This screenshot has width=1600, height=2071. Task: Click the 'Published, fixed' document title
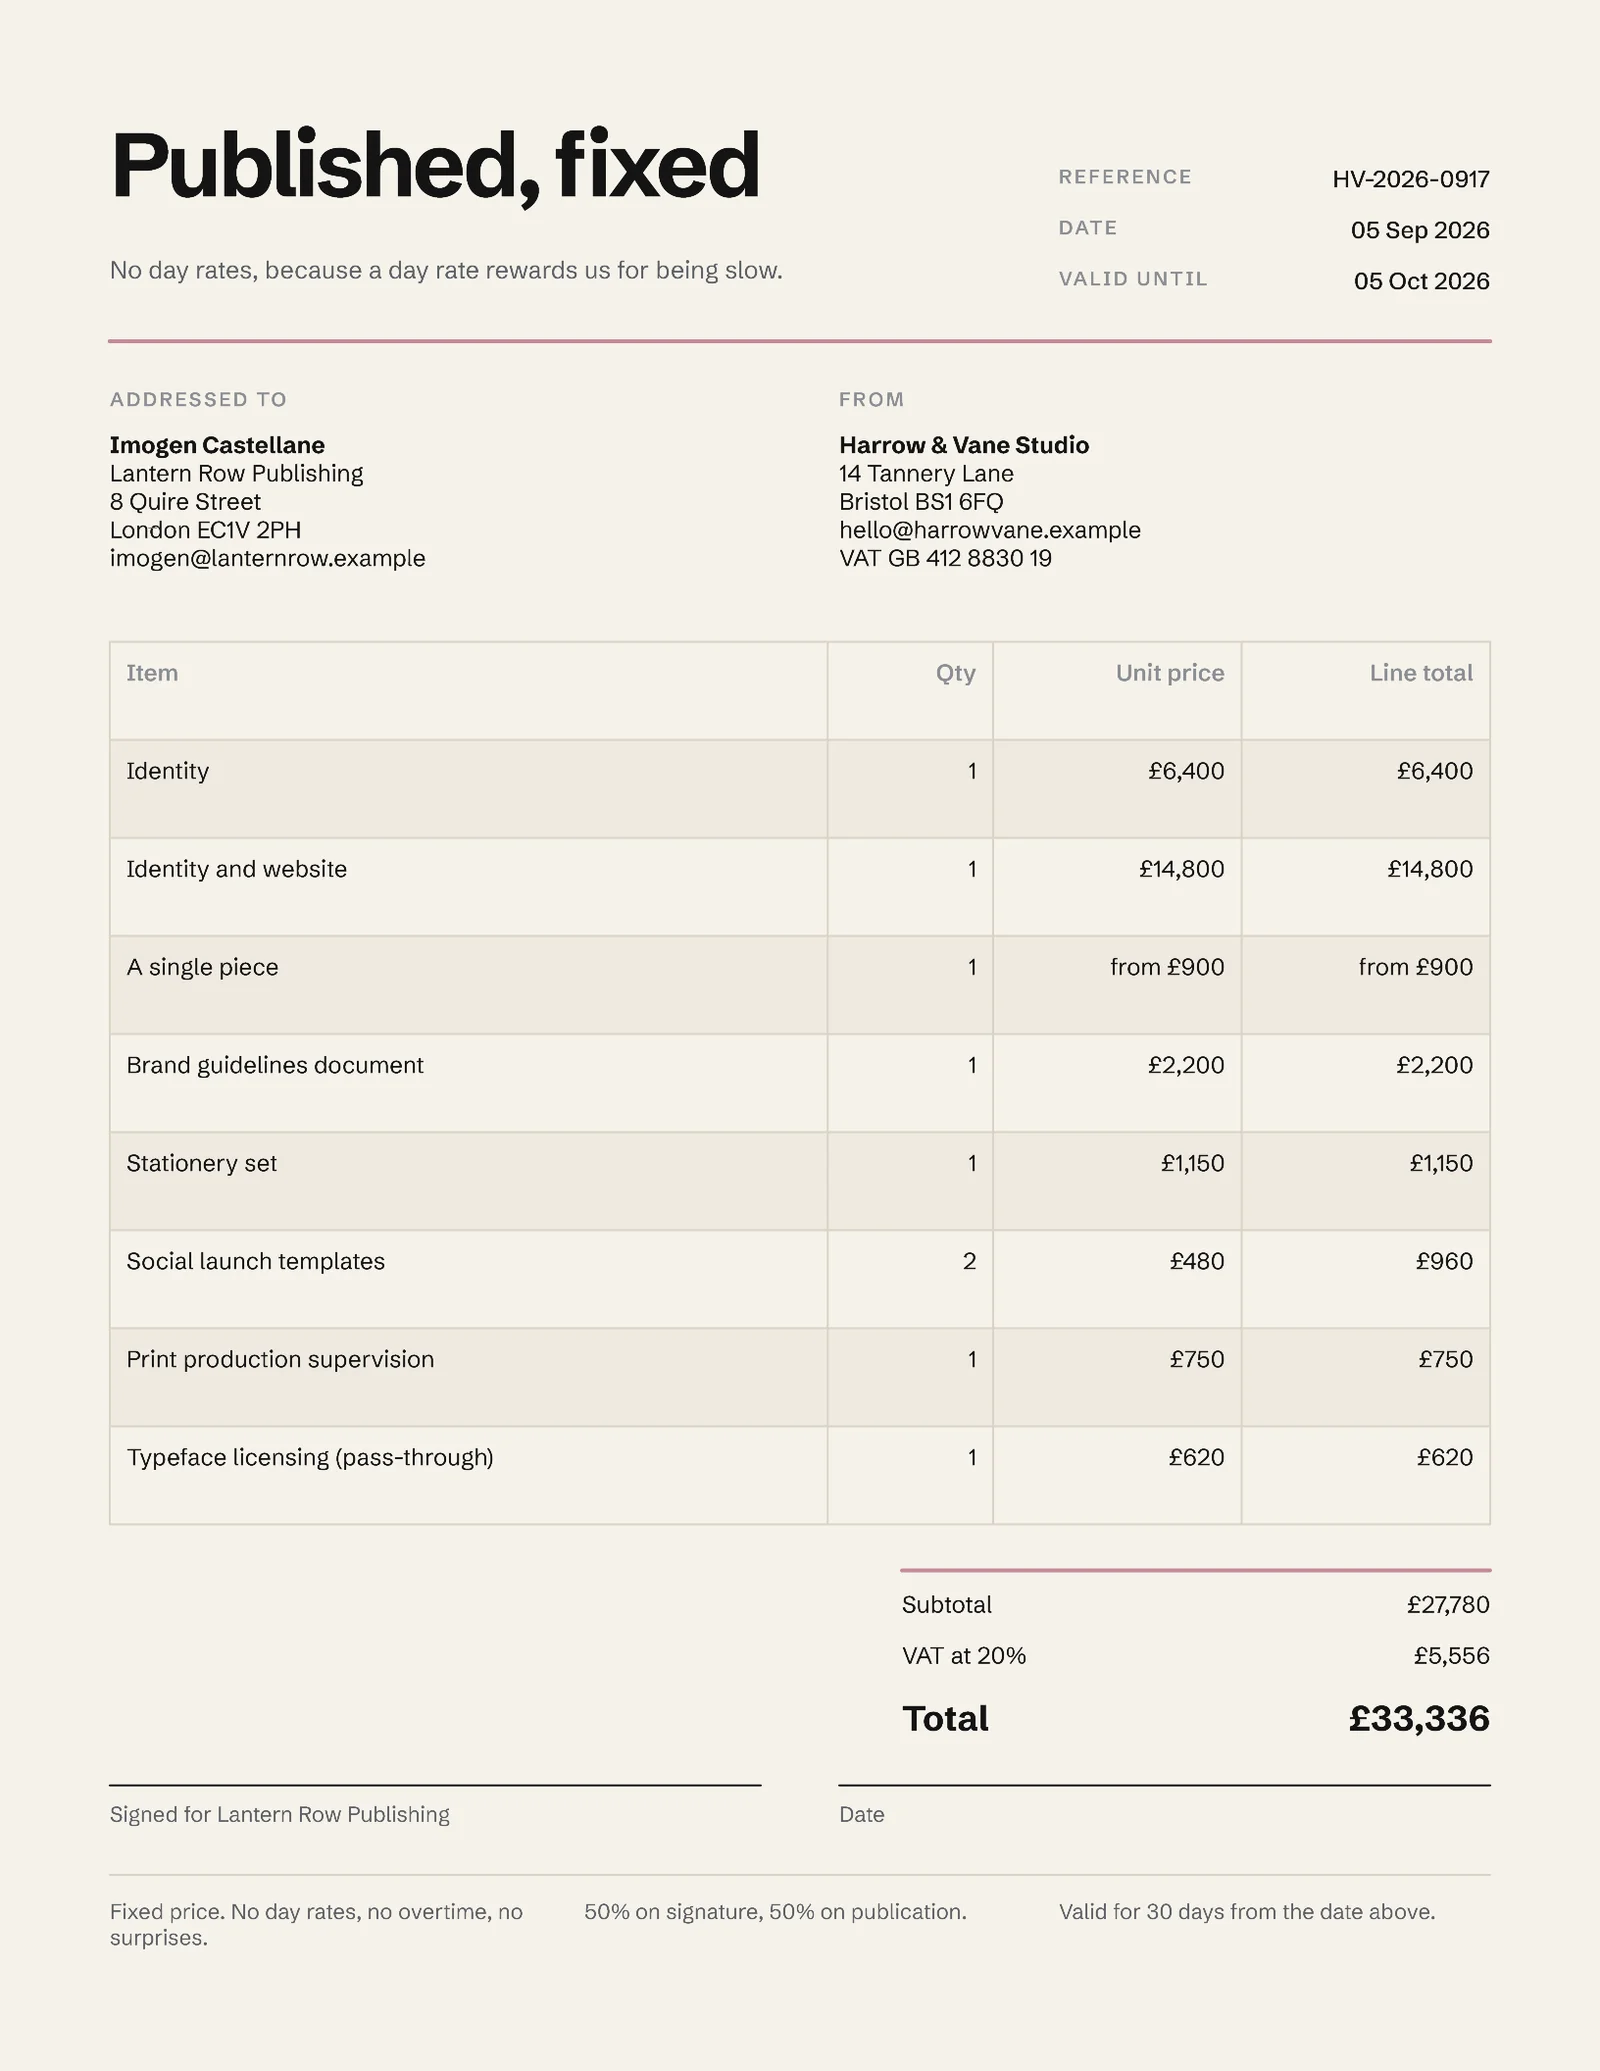pos(435,166)
